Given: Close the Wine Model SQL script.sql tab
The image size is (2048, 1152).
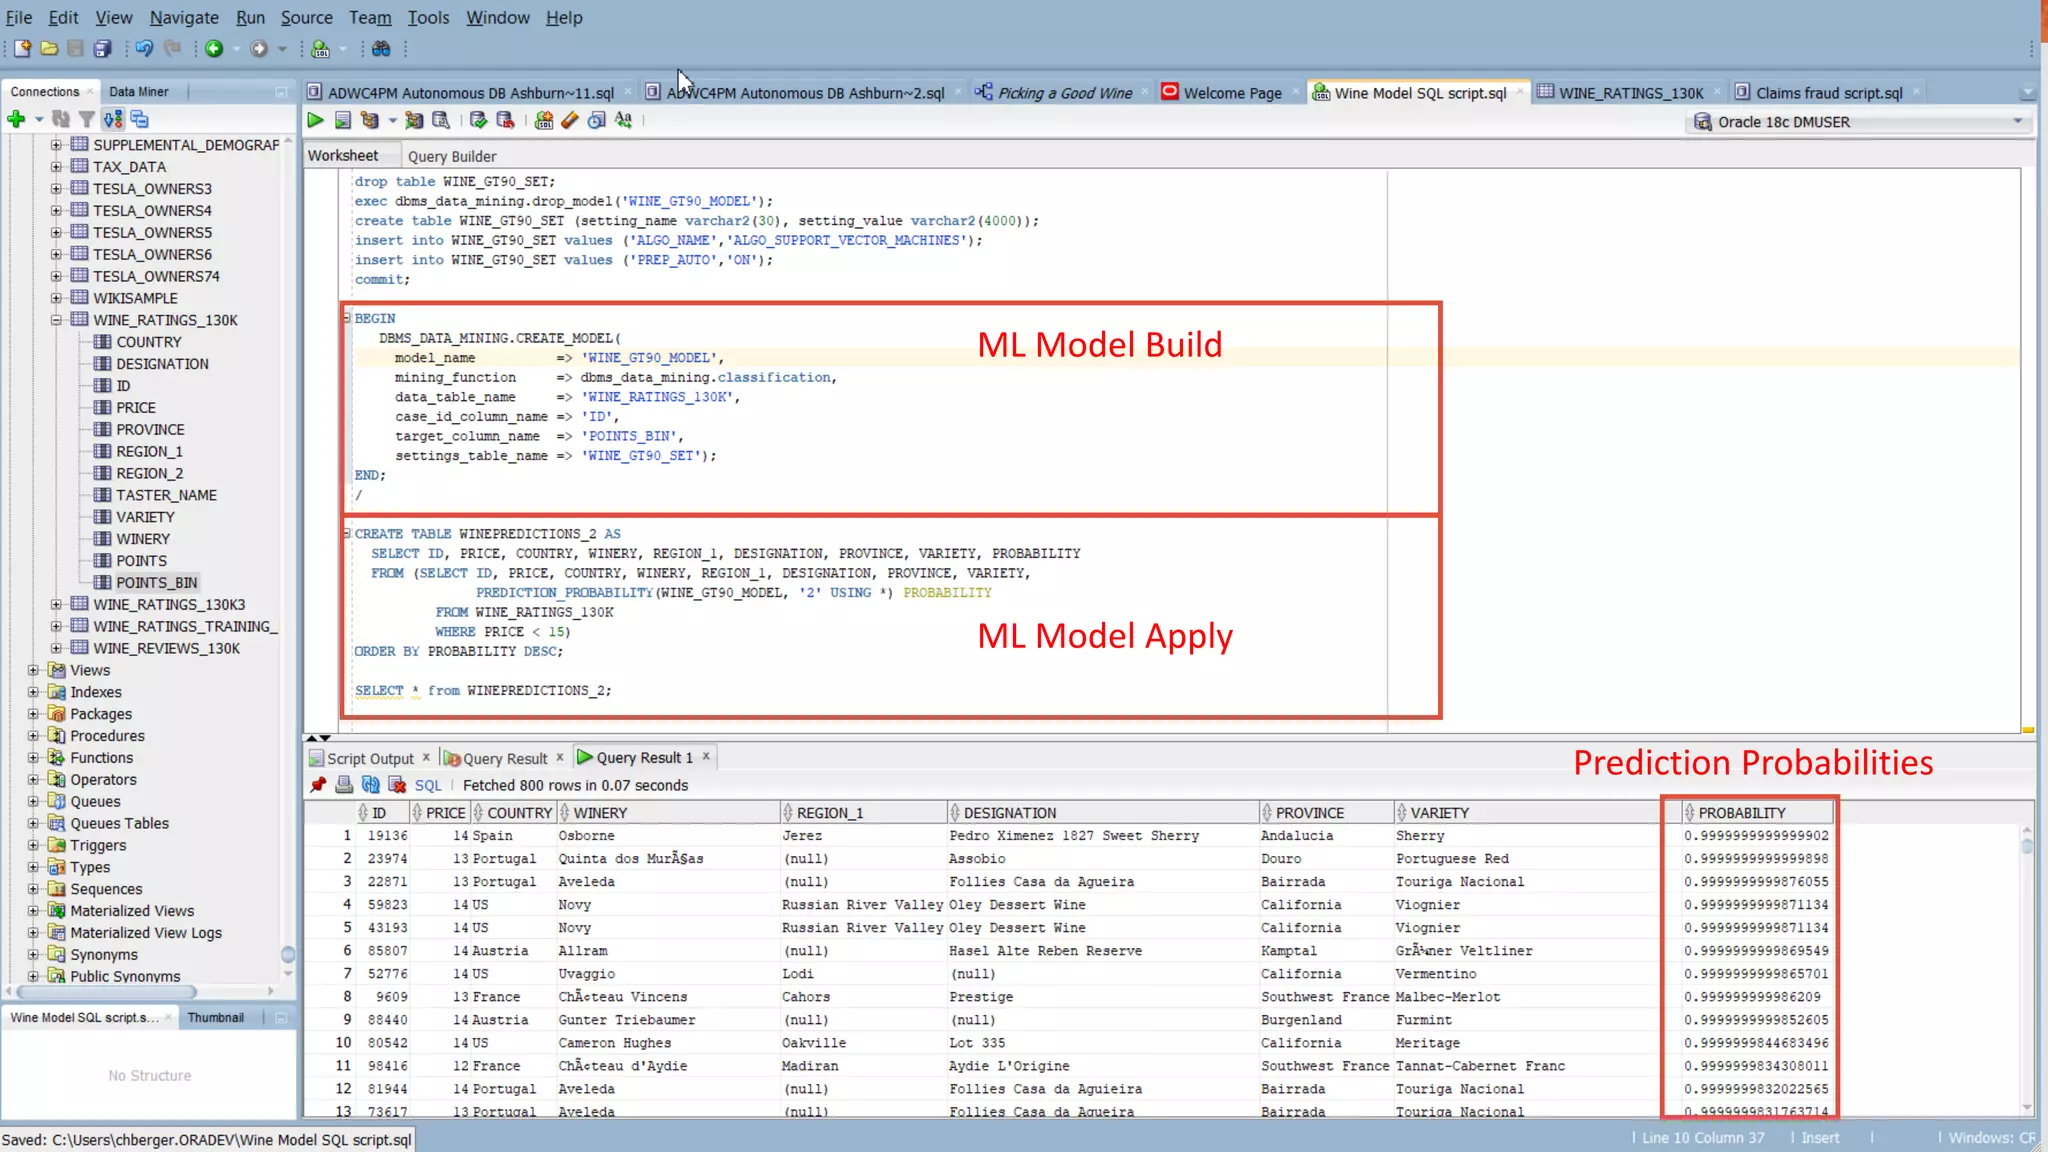Looking at the screenshot, I should (1519, 92).
